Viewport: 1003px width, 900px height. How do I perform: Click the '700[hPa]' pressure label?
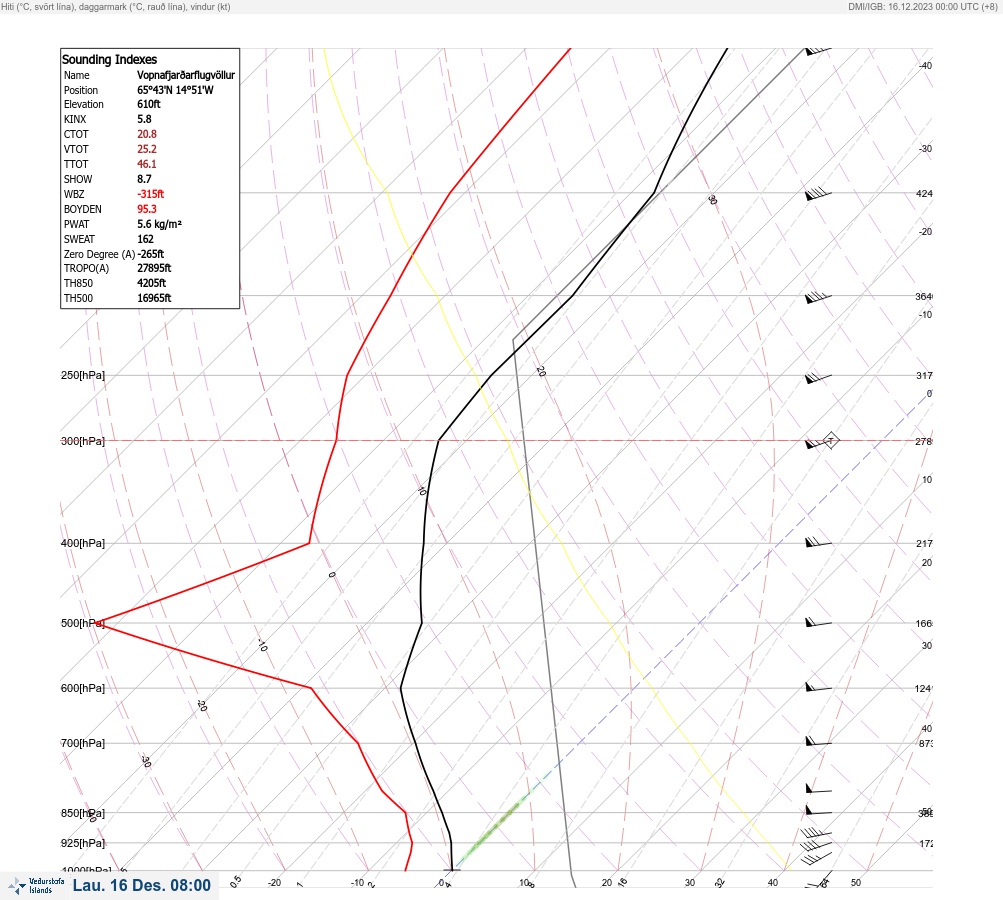83,743
